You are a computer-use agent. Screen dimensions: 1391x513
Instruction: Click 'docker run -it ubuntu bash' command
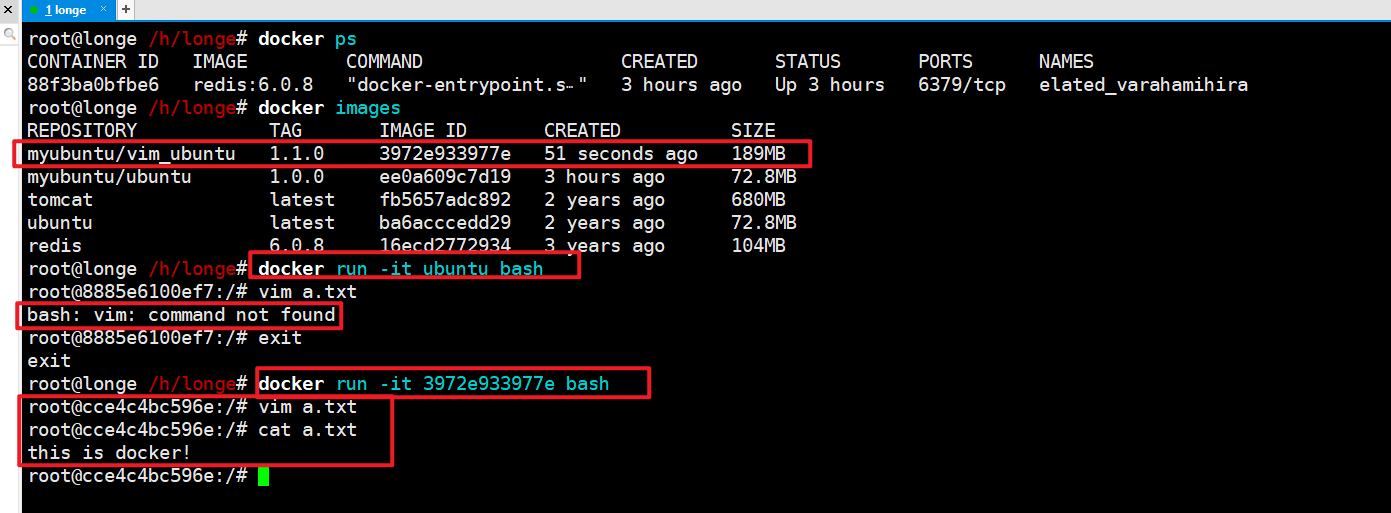tap(401, 269)
